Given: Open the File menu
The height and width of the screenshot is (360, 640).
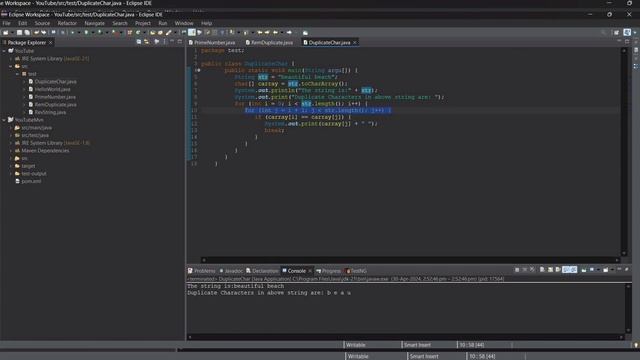Looking at the screenshot, I should coord(7,23).
